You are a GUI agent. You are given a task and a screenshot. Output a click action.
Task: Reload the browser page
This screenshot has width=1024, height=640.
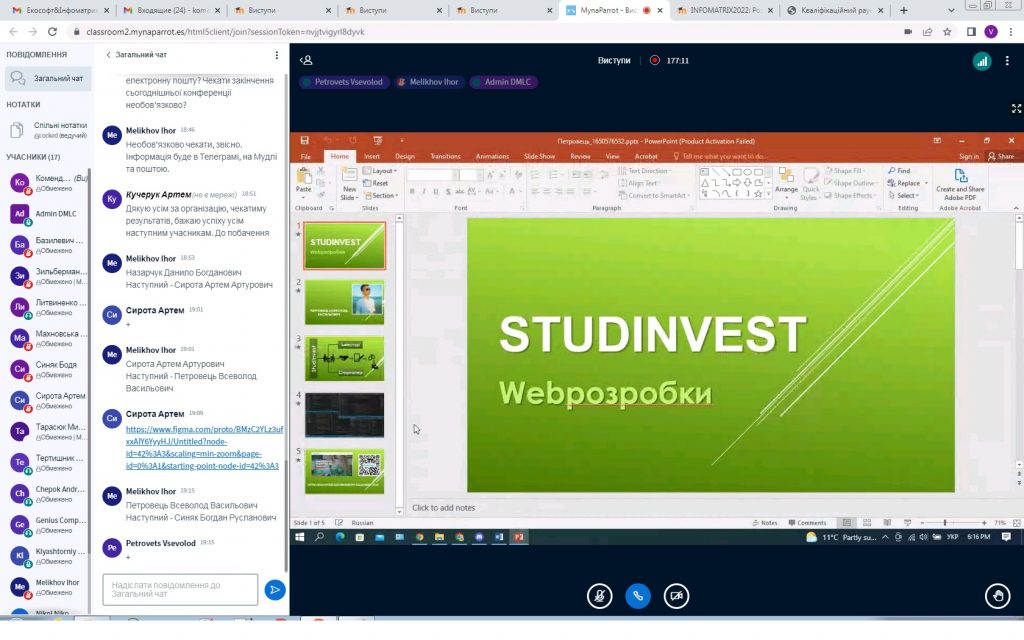53,31
